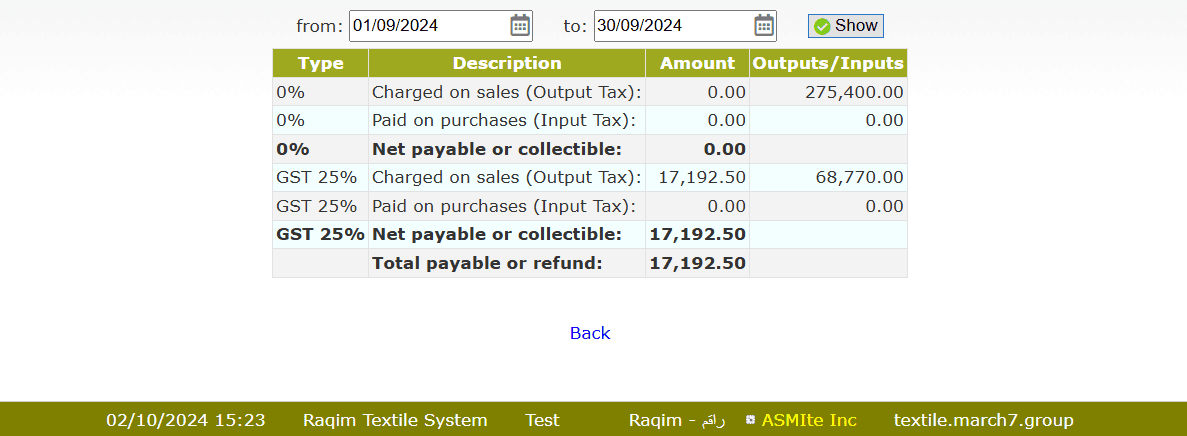Click the Total payable or refund label

[x=487, y=263]
